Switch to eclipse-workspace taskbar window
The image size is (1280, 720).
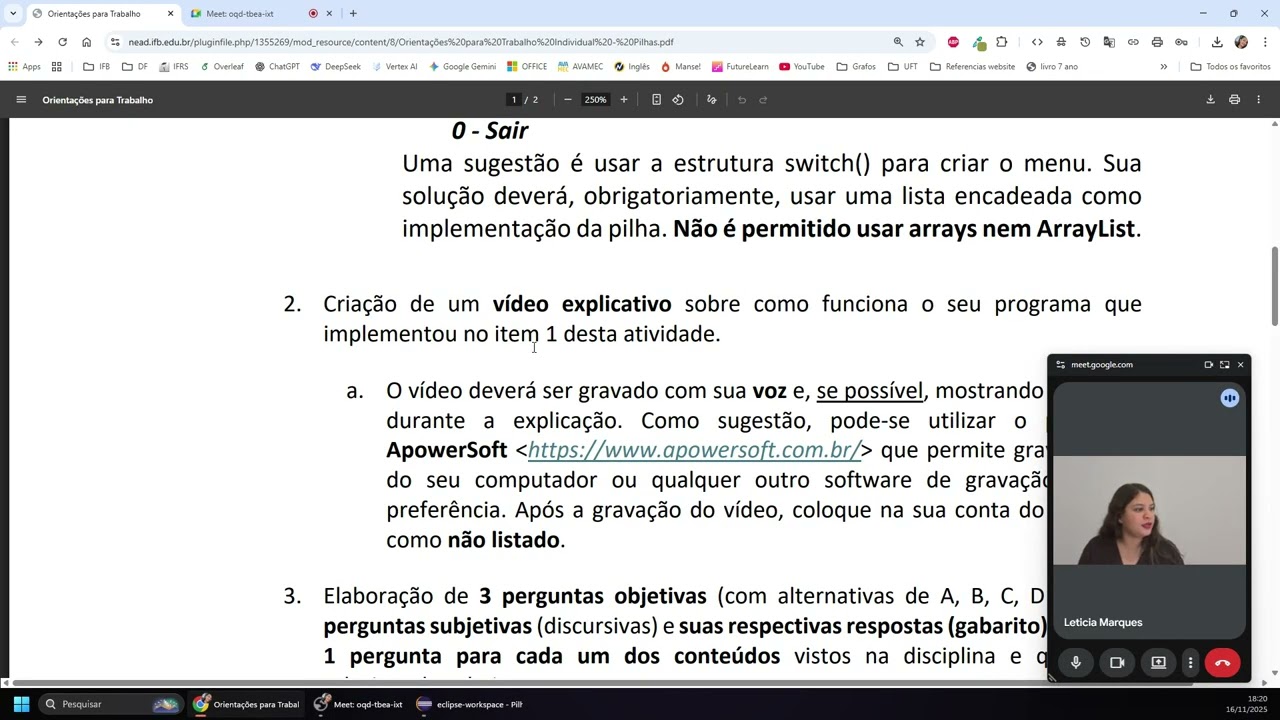[470, 704]
